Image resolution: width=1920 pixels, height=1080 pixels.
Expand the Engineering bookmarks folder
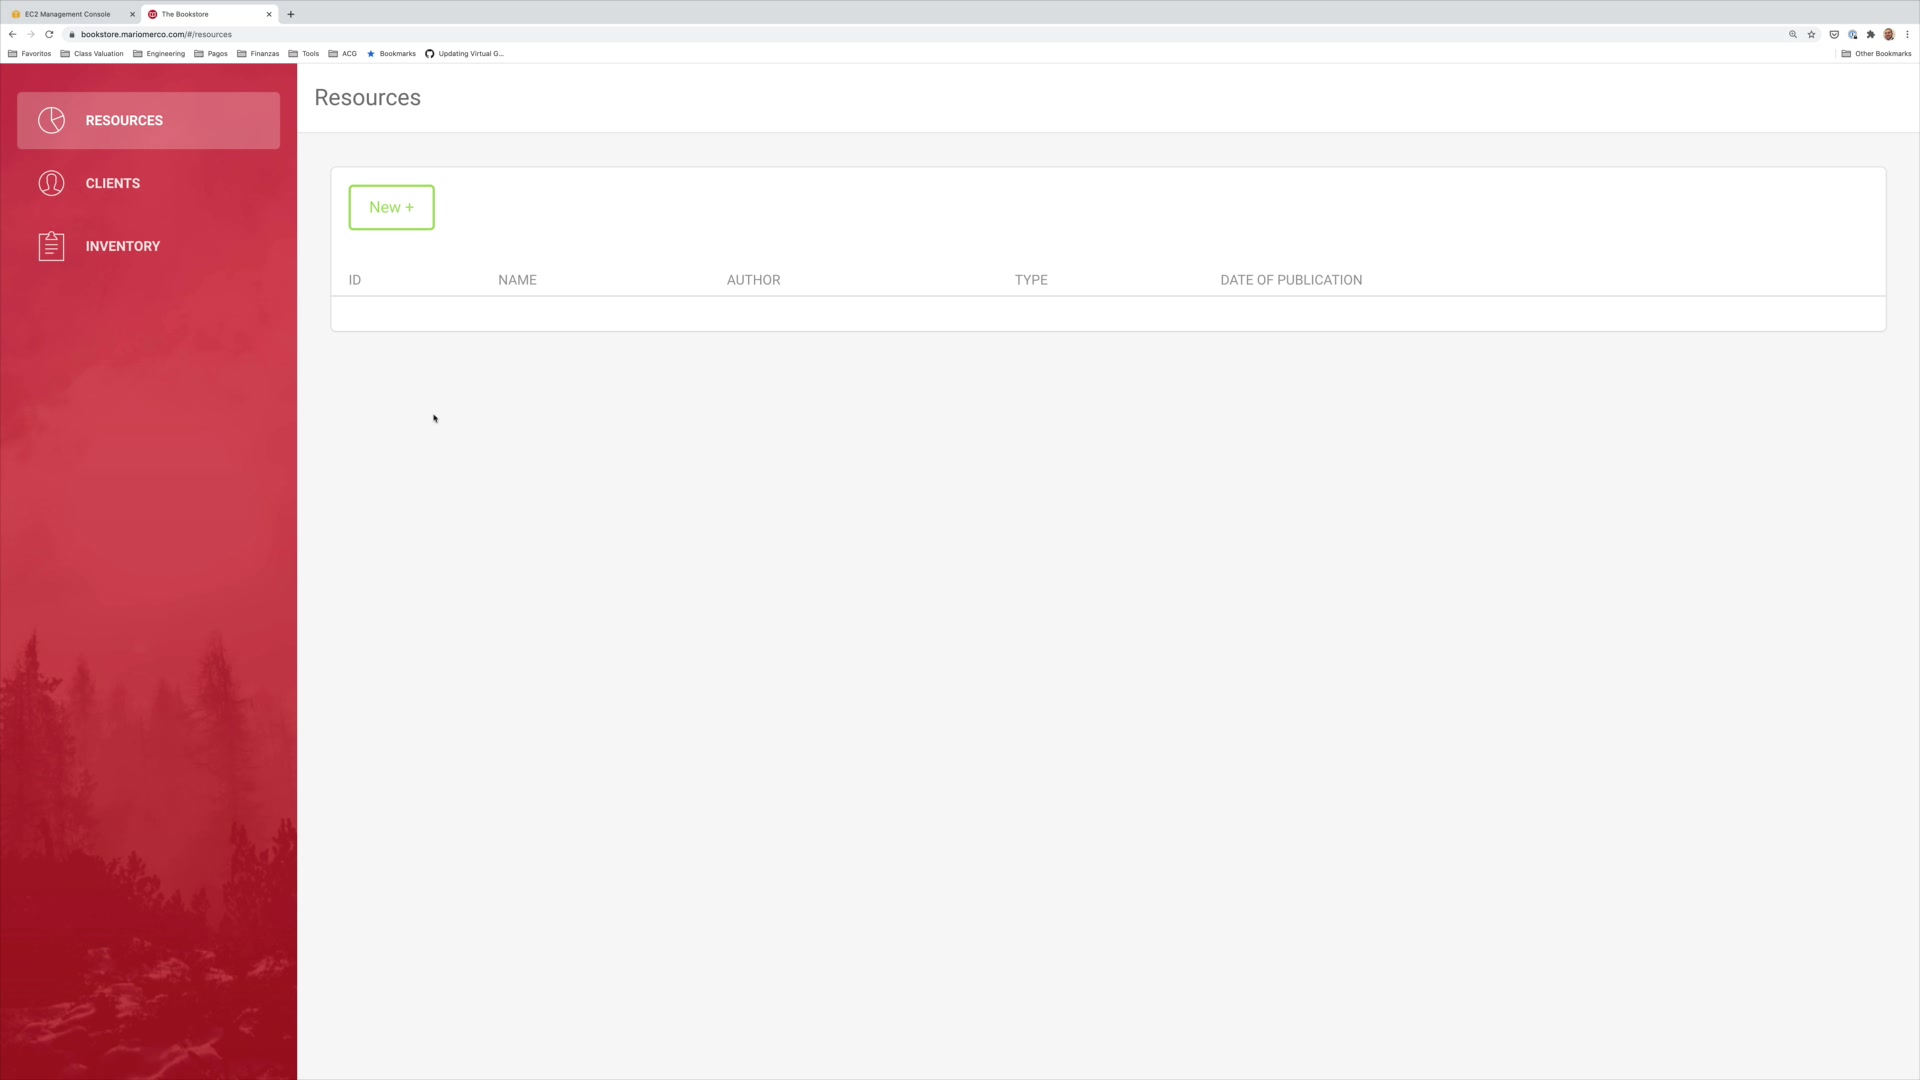159,54
